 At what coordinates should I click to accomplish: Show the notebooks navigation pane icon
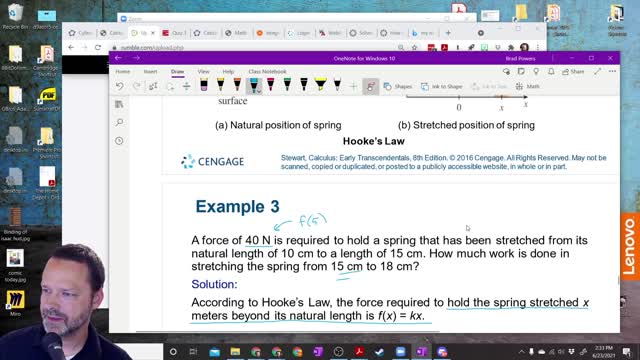coord(119,104)
